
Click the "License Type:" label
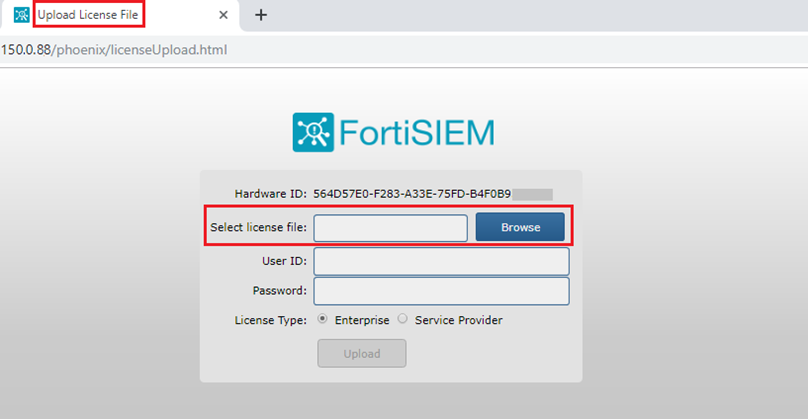coord(269,321)
